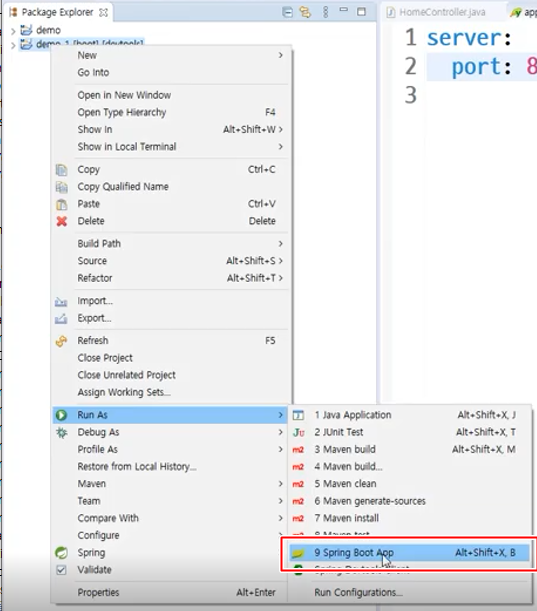Select Close Unrelated Project
Image resolution: width=537 pixels, height=611 pixels.
click(x=171, y=375)
